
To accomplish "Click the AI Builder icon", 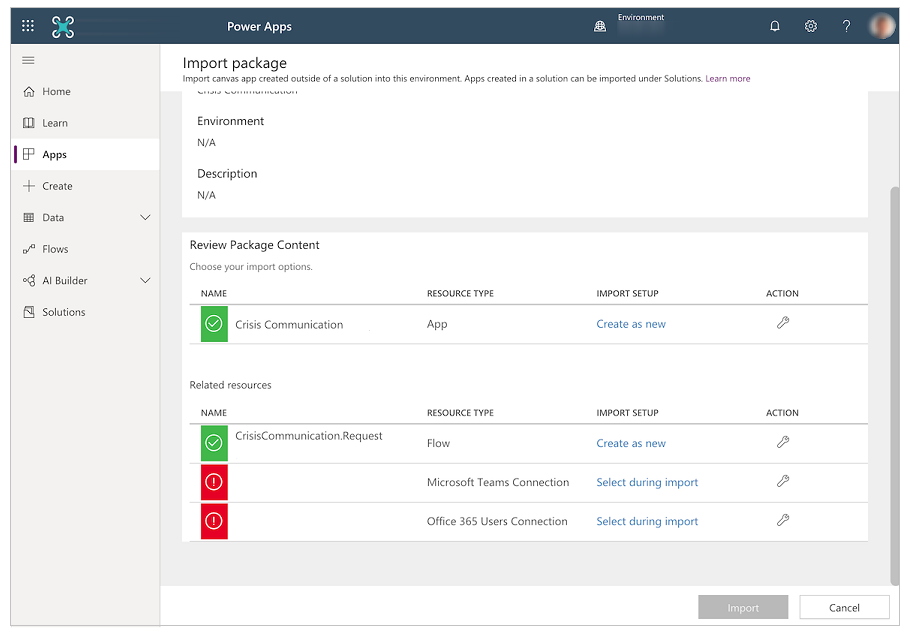I will (28, 281).
